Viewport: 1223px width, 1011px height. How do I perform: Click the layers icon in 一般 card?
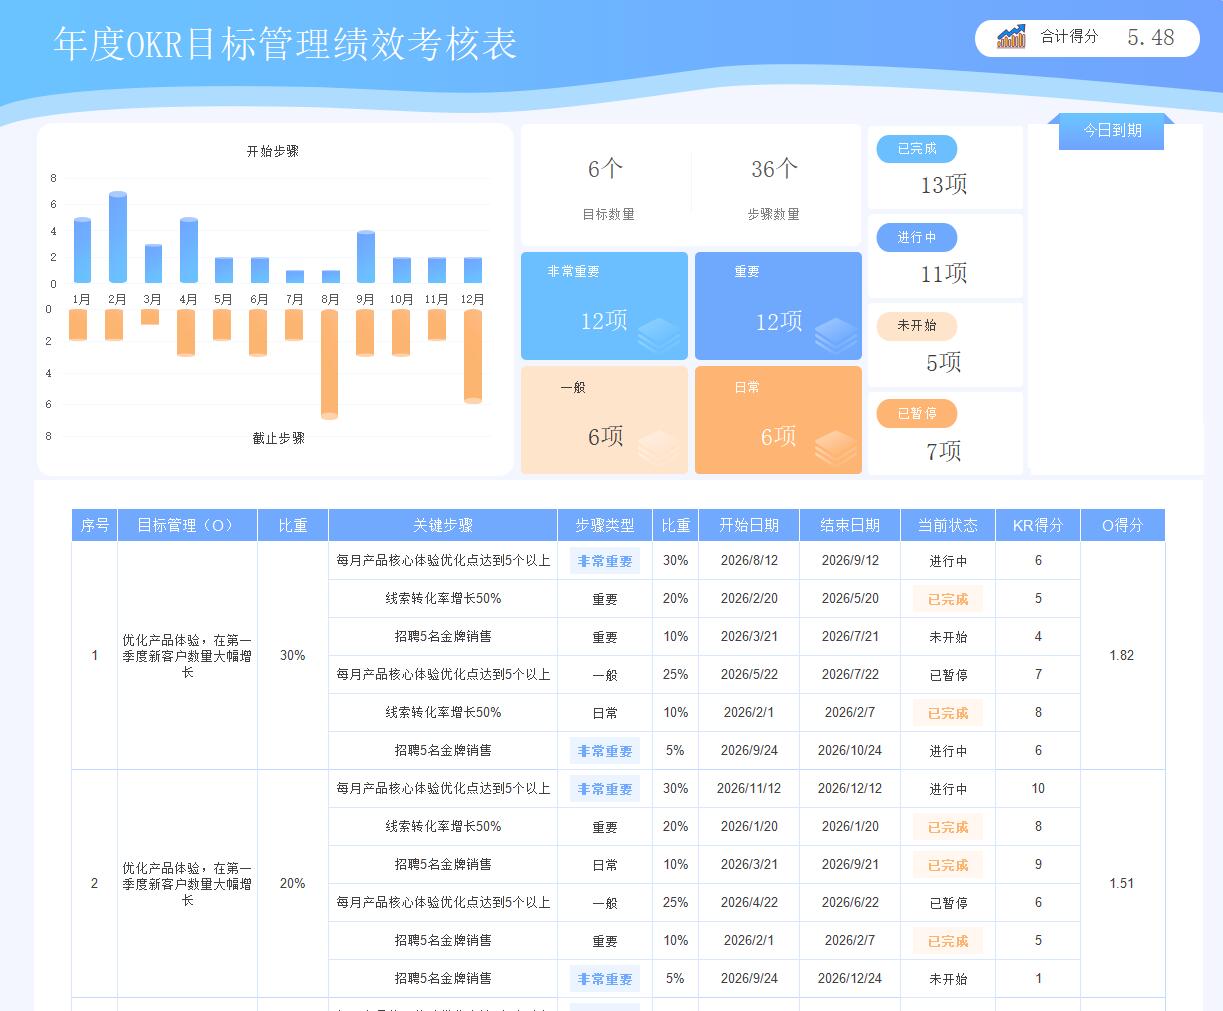click(658, 447)
